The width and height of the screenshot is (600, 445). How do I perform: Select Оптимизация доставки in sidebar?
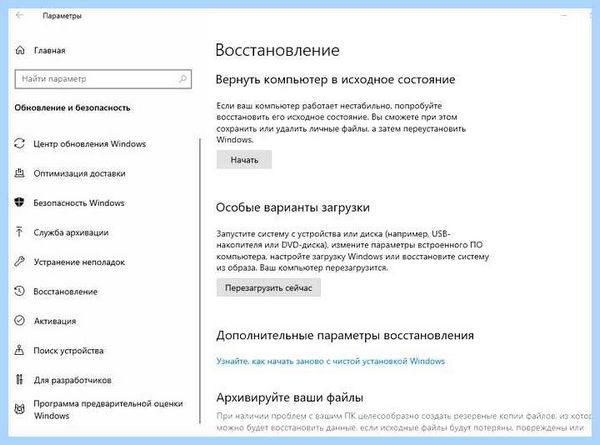tap(79, 173)
